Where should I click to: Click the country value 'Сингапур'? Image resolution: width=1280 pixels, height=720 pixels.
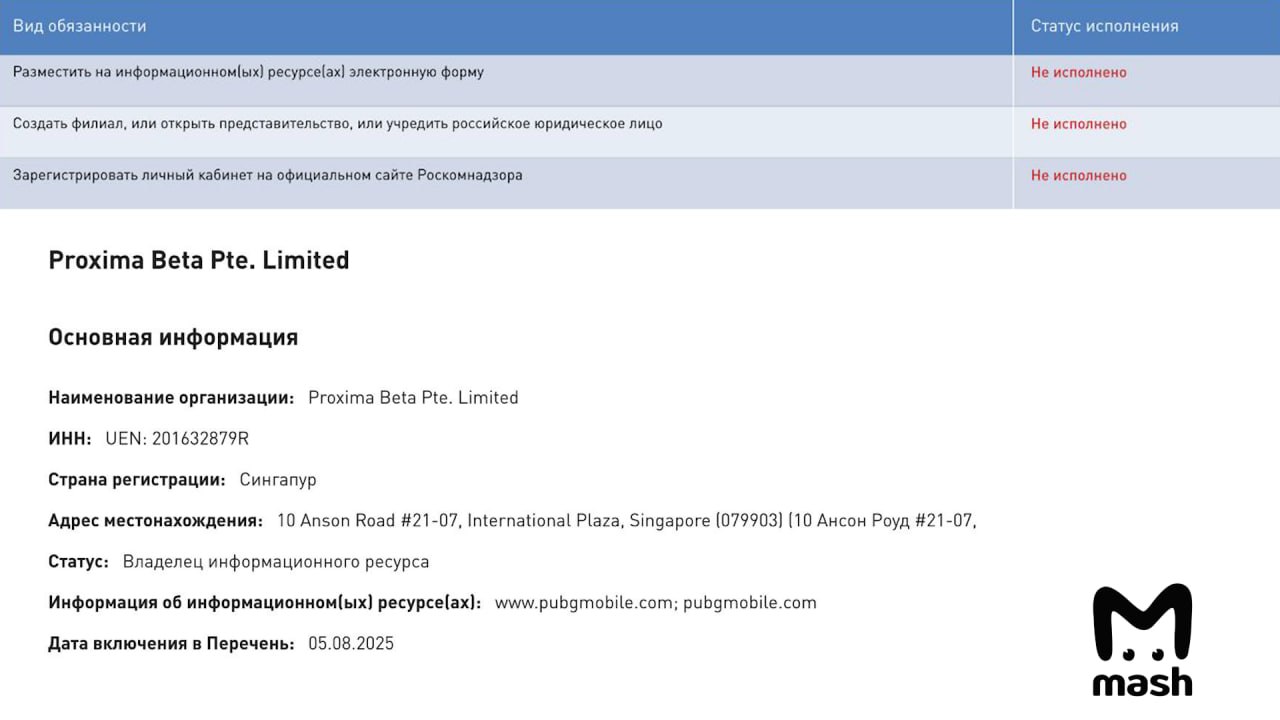(278, 480)
